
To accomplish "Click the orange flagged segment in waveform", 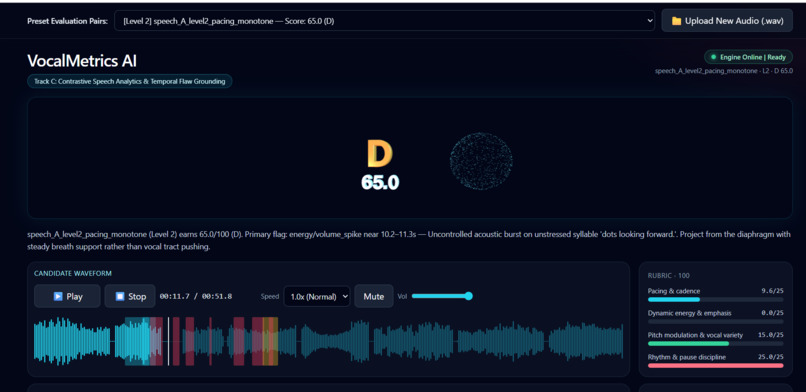I will point(270,341).
